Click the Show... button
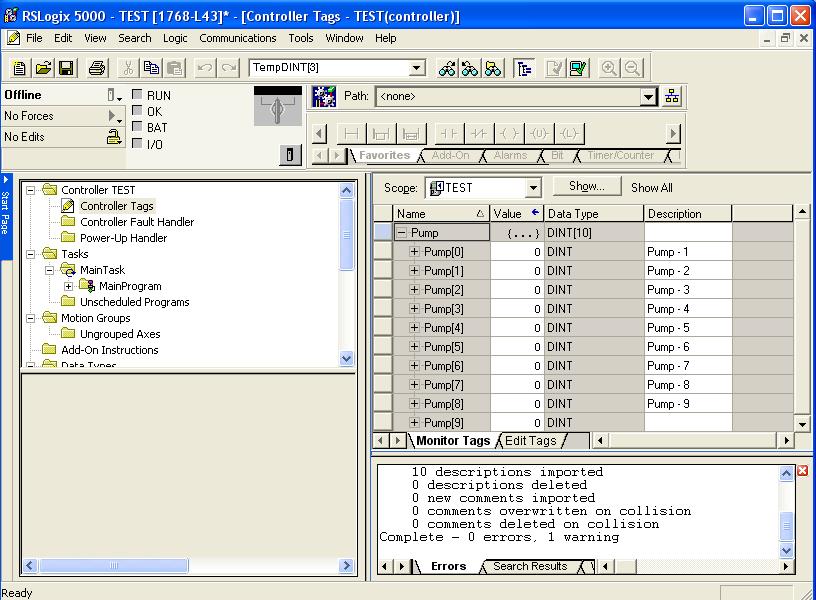The height and width of the screenshot is (600, 816). (x=586, y=186)
